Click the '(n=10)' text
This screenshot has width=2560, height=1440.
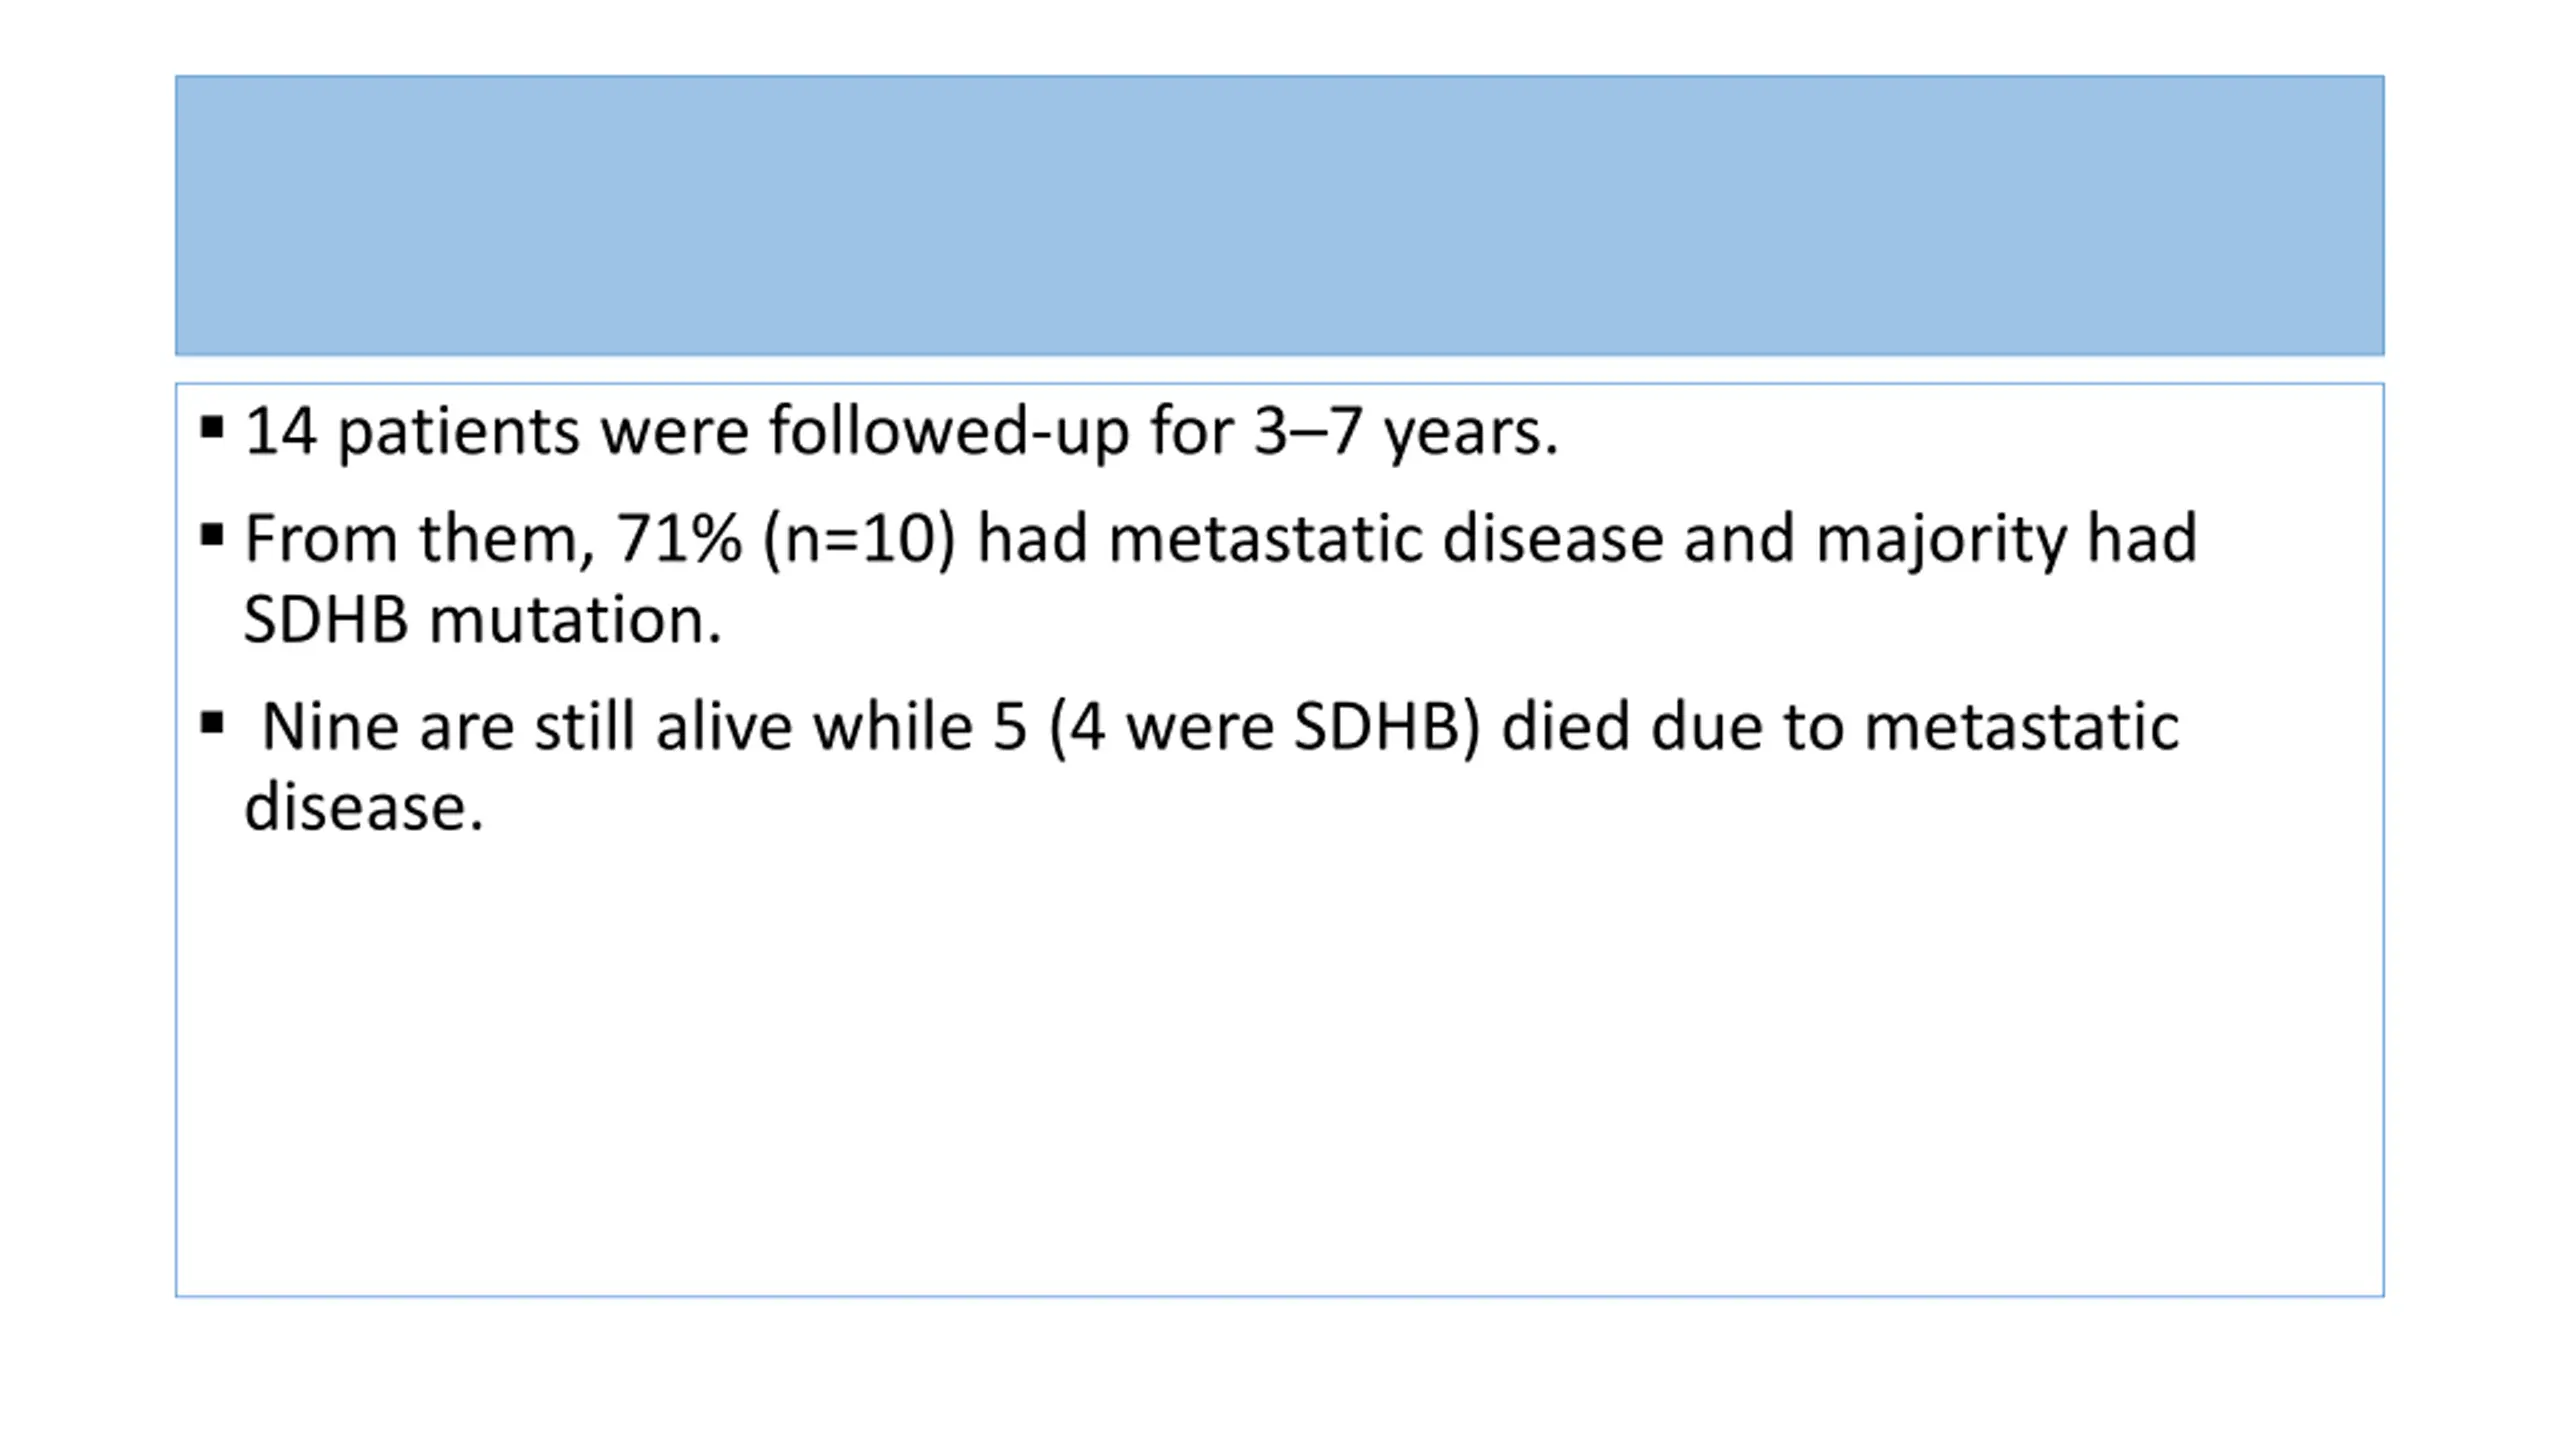[x=859, y=540]
